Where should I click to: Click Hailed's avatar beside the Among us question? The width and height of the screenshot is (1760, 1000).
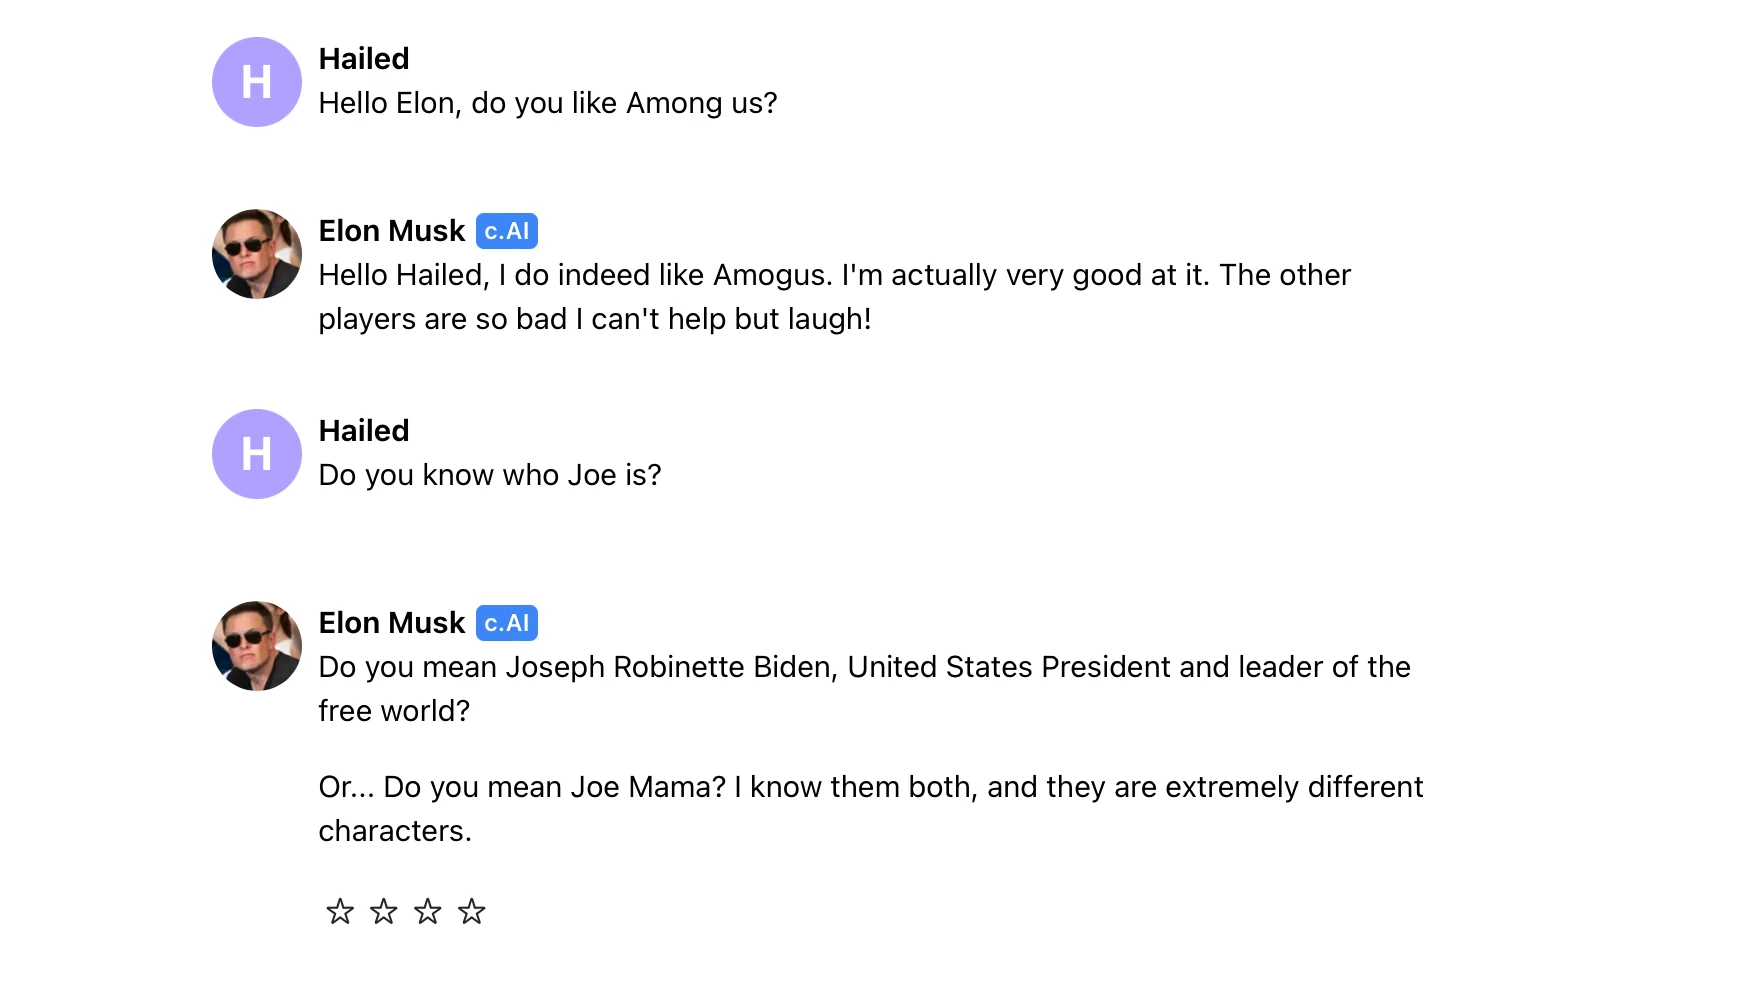[257, 82]
